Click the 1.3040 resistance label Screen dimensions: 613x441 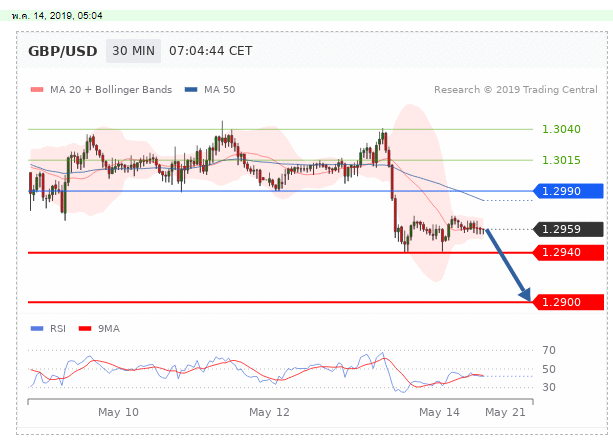(561, 129)
